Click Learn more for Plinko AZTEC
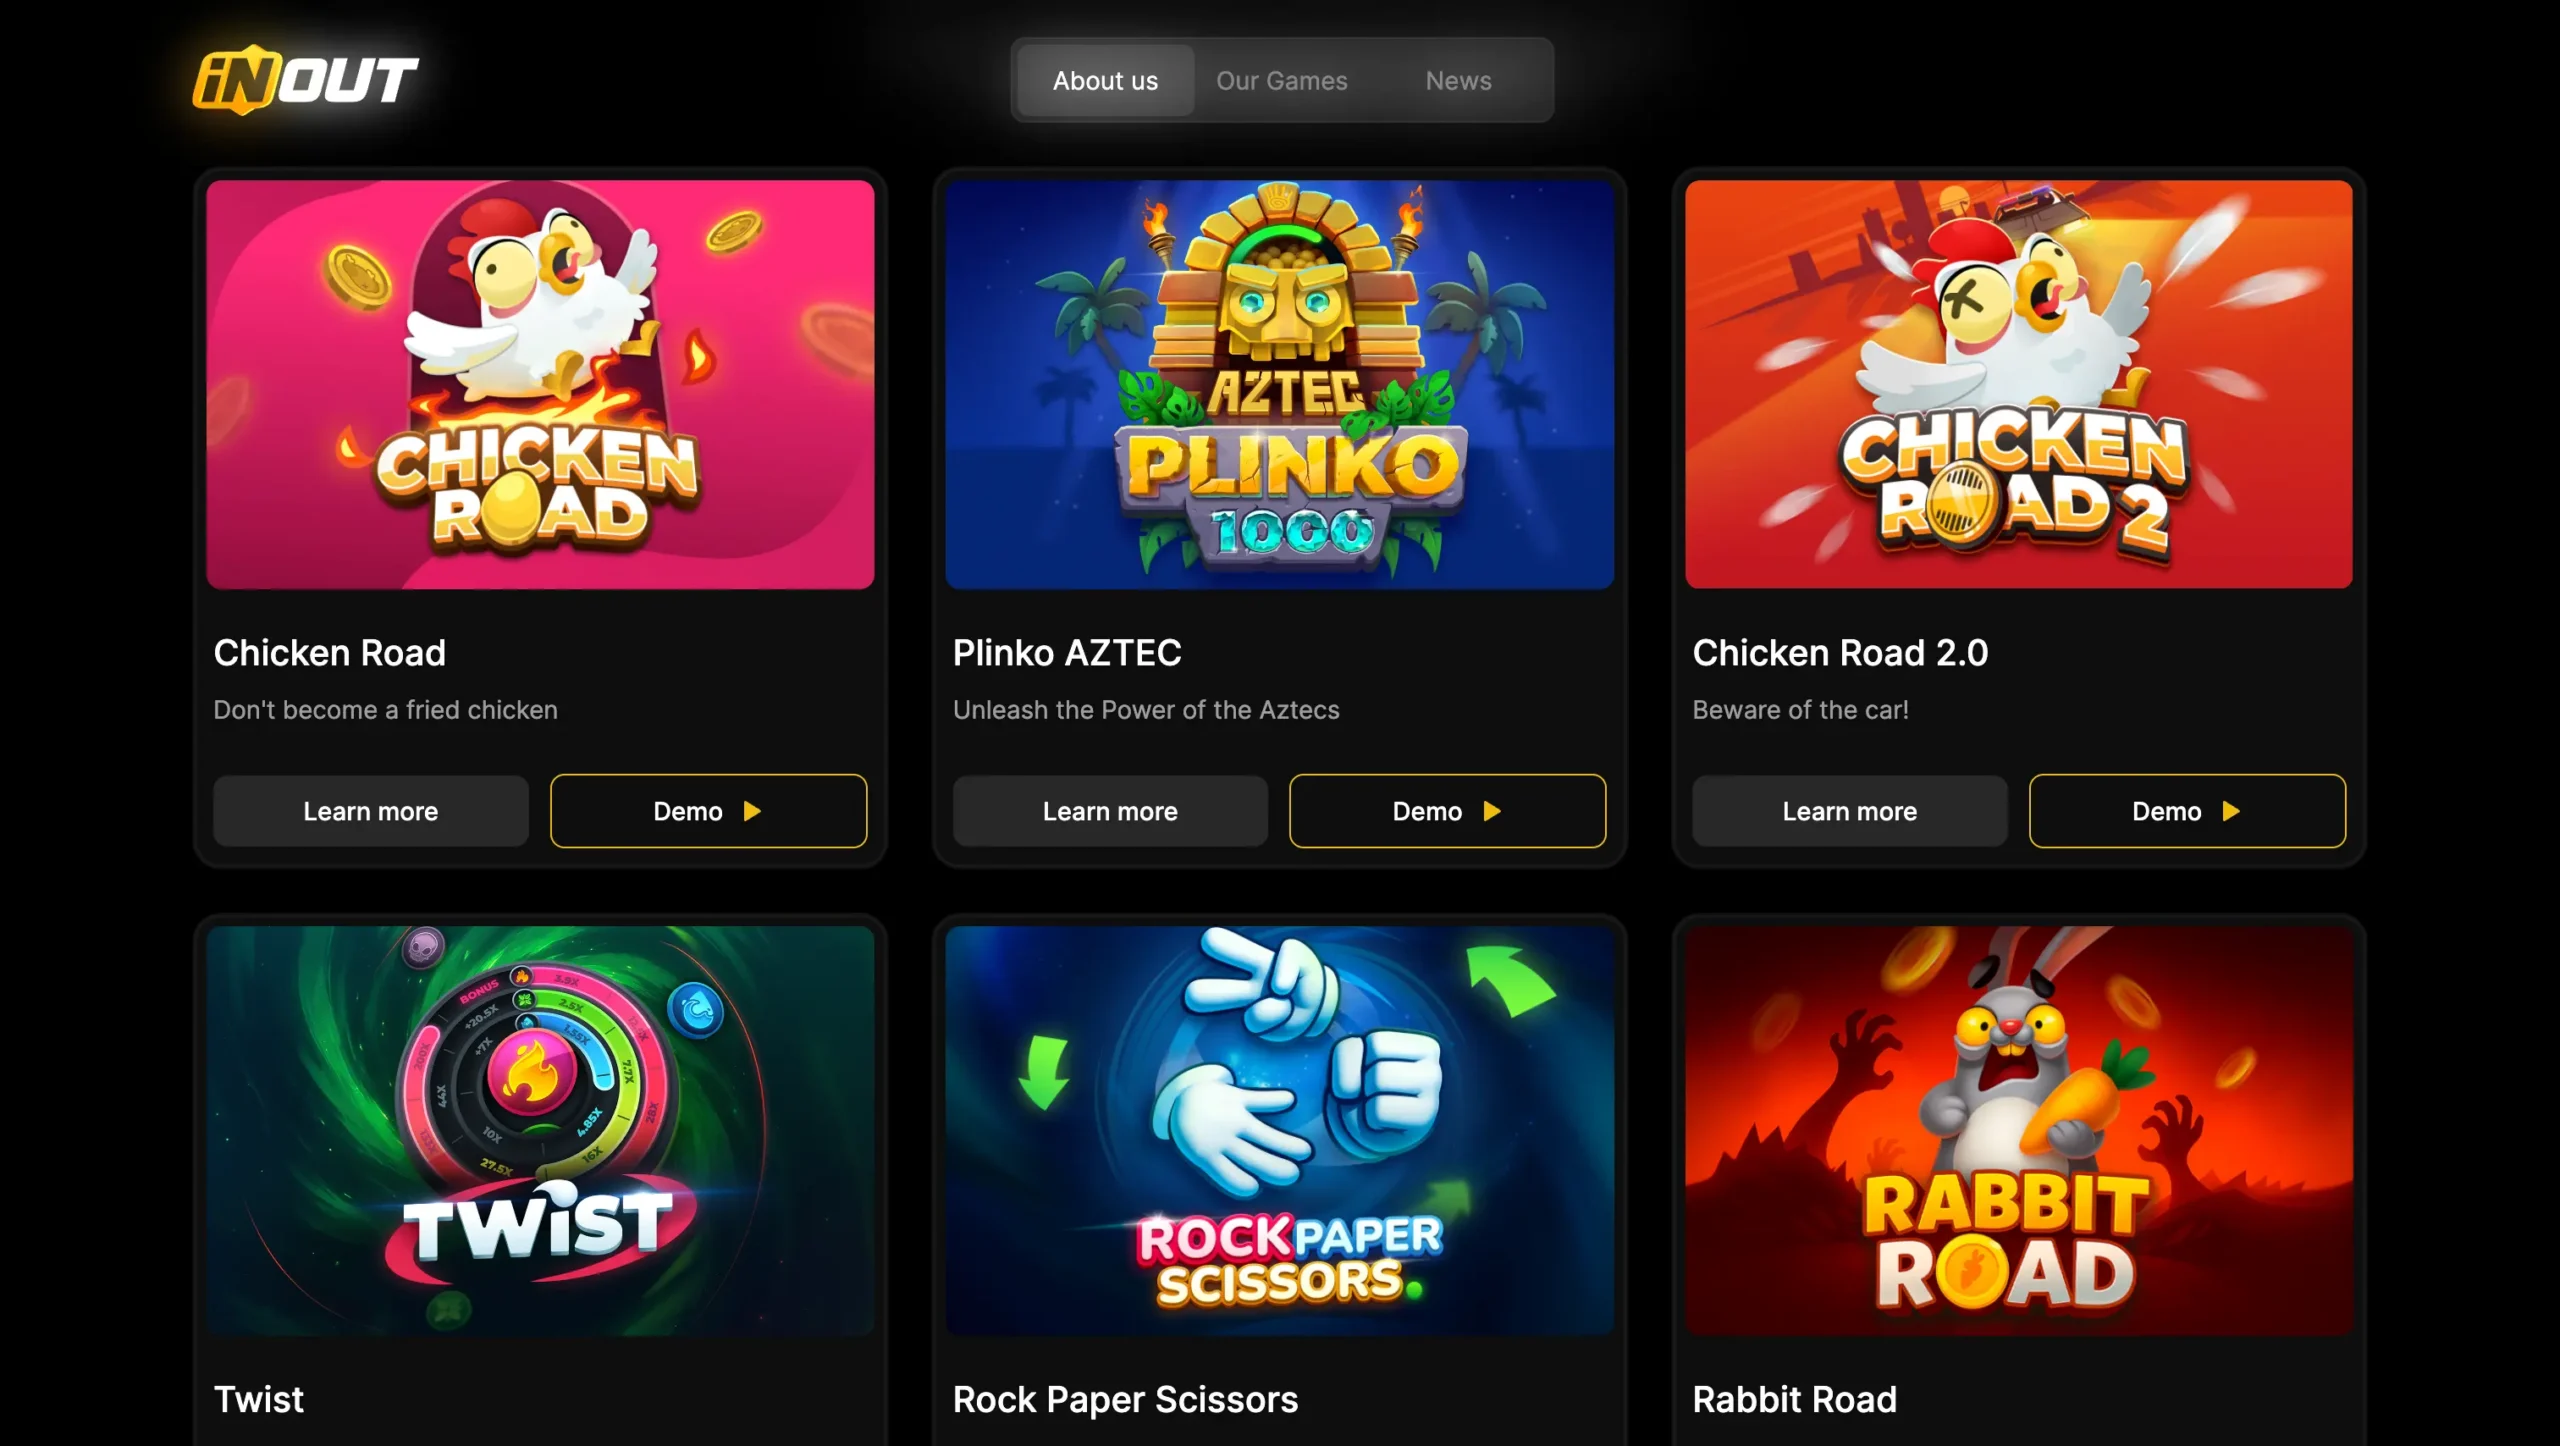 click(1110, 811)
